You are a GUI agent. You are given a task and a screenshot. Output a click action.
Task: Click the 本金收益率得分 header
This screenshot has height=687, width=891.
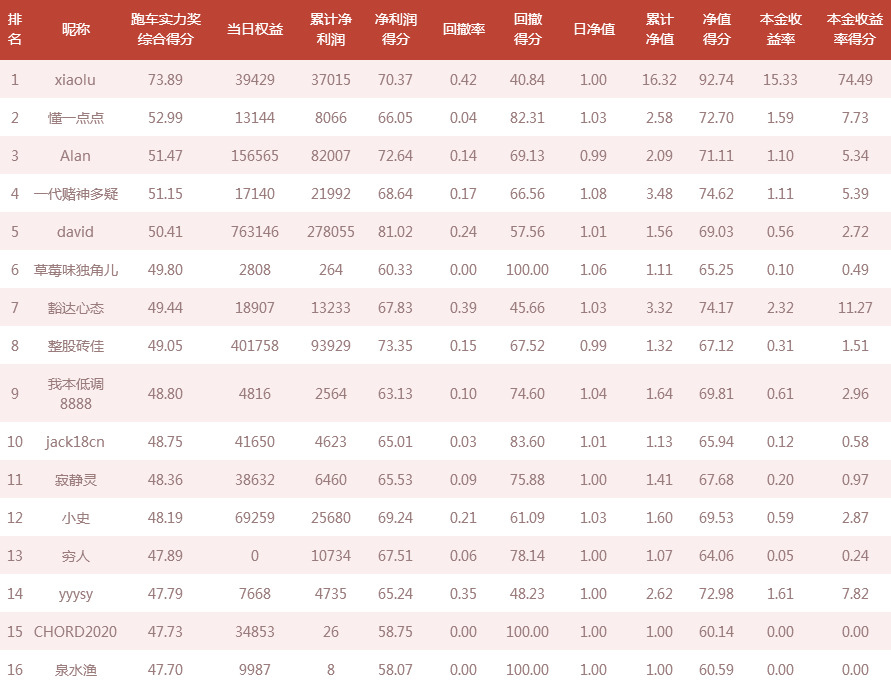point(855,29)
